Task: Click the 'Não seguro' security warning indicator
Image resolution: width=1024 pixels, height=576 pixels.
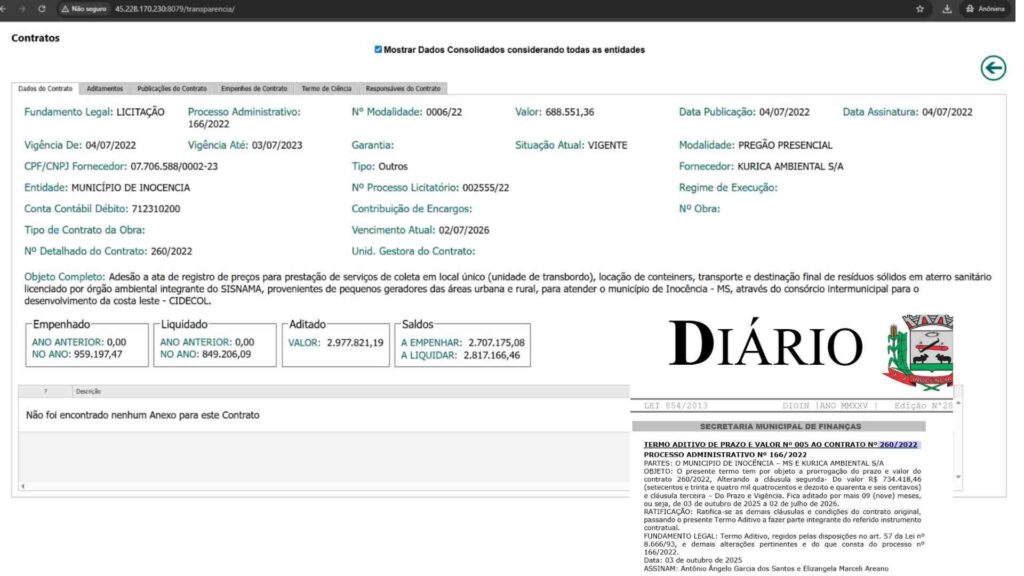Action: (84, 8)
